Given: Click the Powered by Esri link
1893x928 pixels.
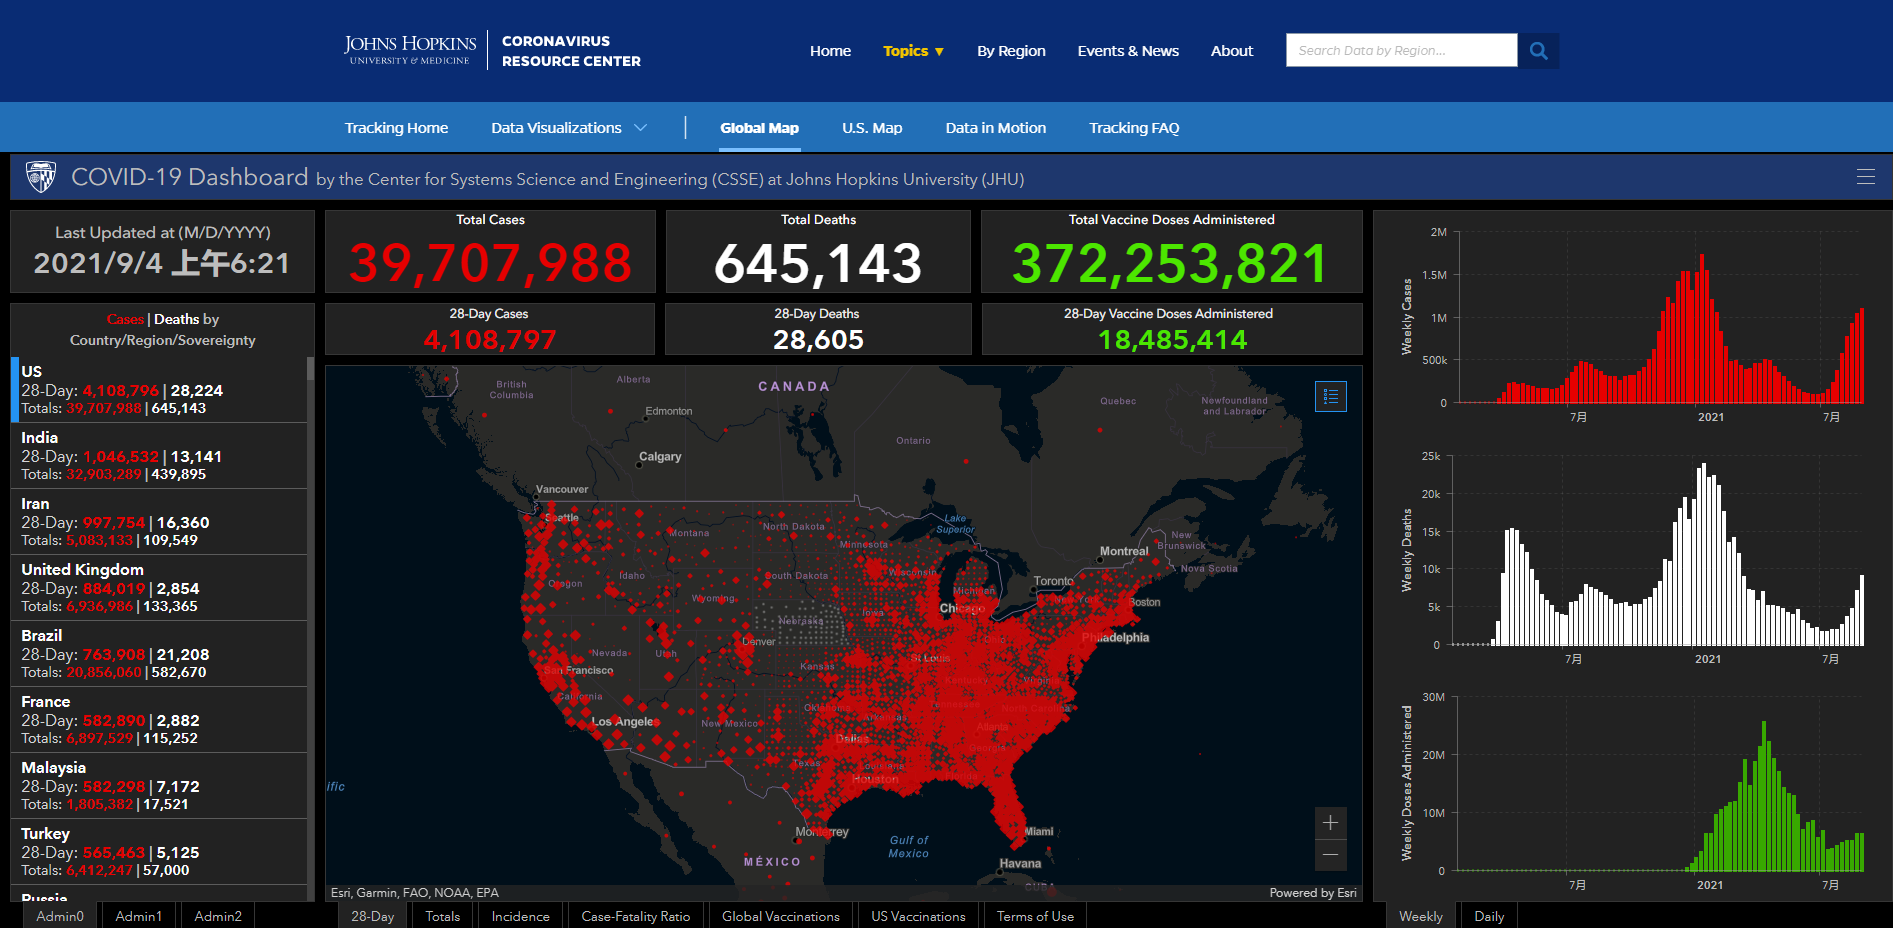Looking at the screenshot, I should click(1313, 893).
